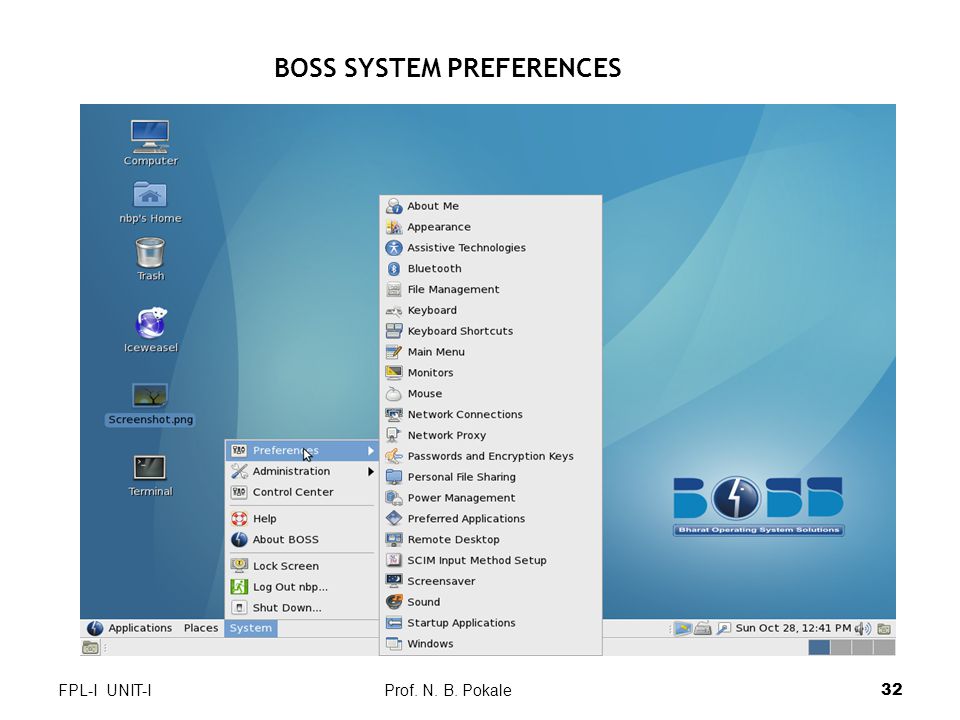
Task: Click Passwords and Encryption Keys icon
Action: point(394,456)
